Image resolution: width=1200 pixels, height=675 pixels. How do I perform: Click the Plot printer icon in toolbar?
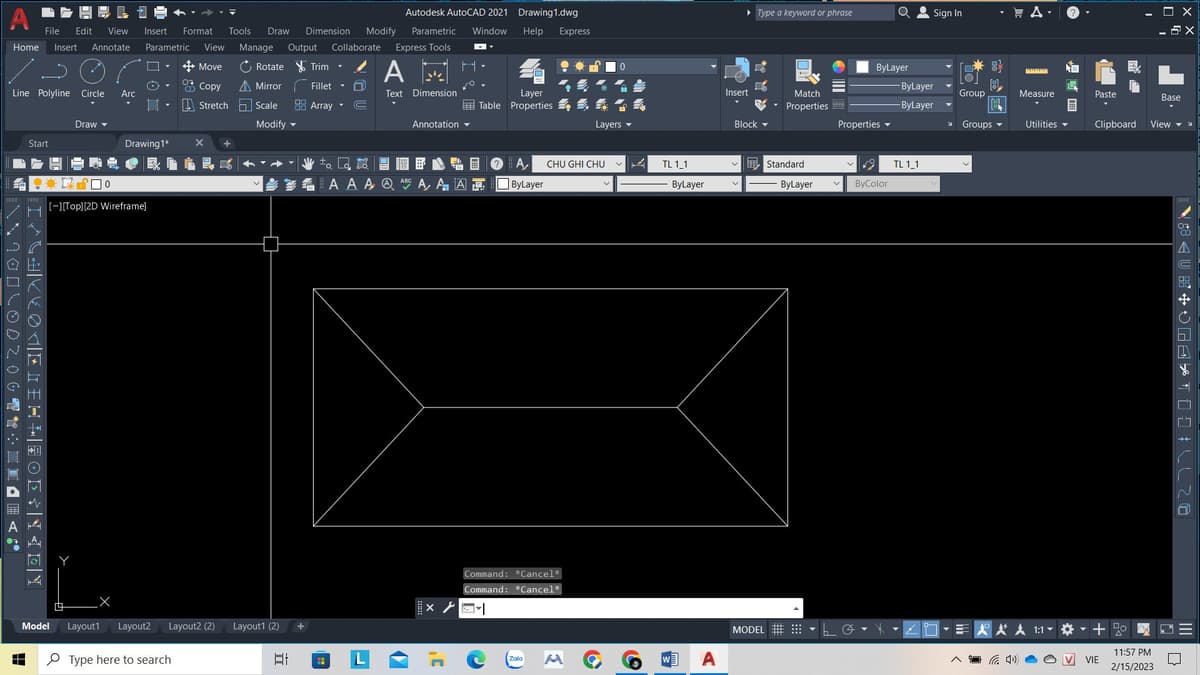point(75,164)
